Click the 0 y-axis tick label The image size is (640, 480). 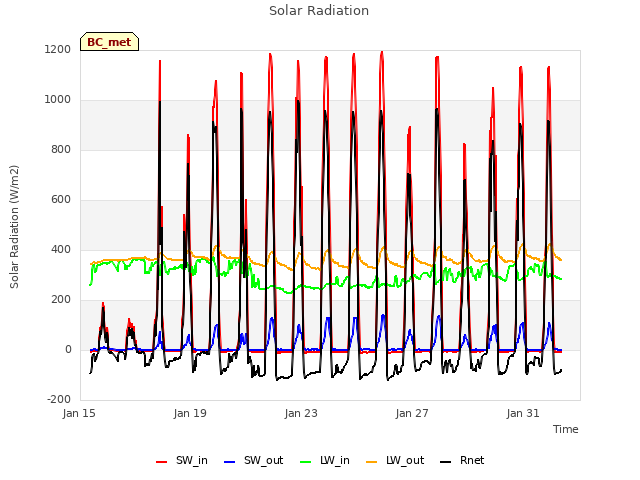(x=68, y=350)
